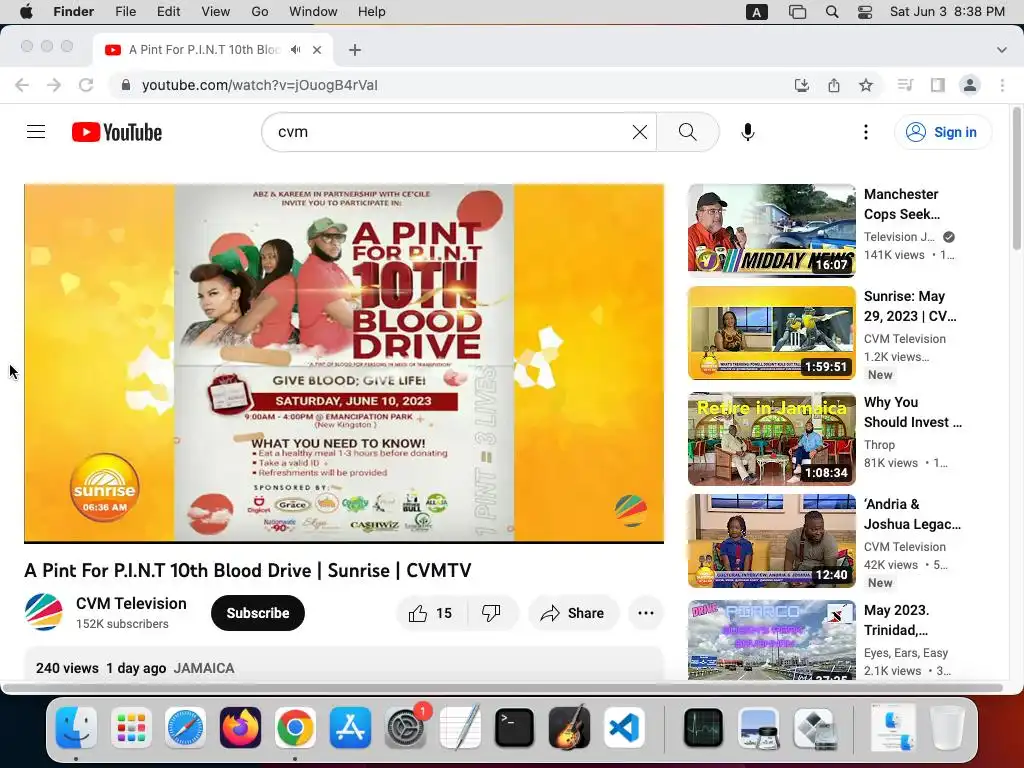Open more actions ellipsis under video
Image resolution: width=1024 pixels, height=768 pixels.
tap(646, 613)
